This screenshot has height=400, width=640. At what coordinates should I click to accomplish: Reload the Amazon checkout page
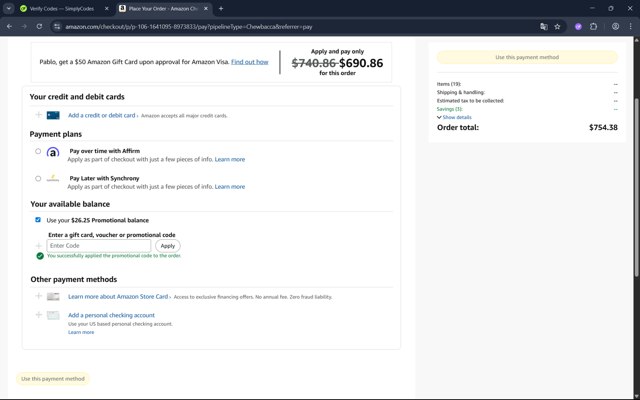[39, 27]
